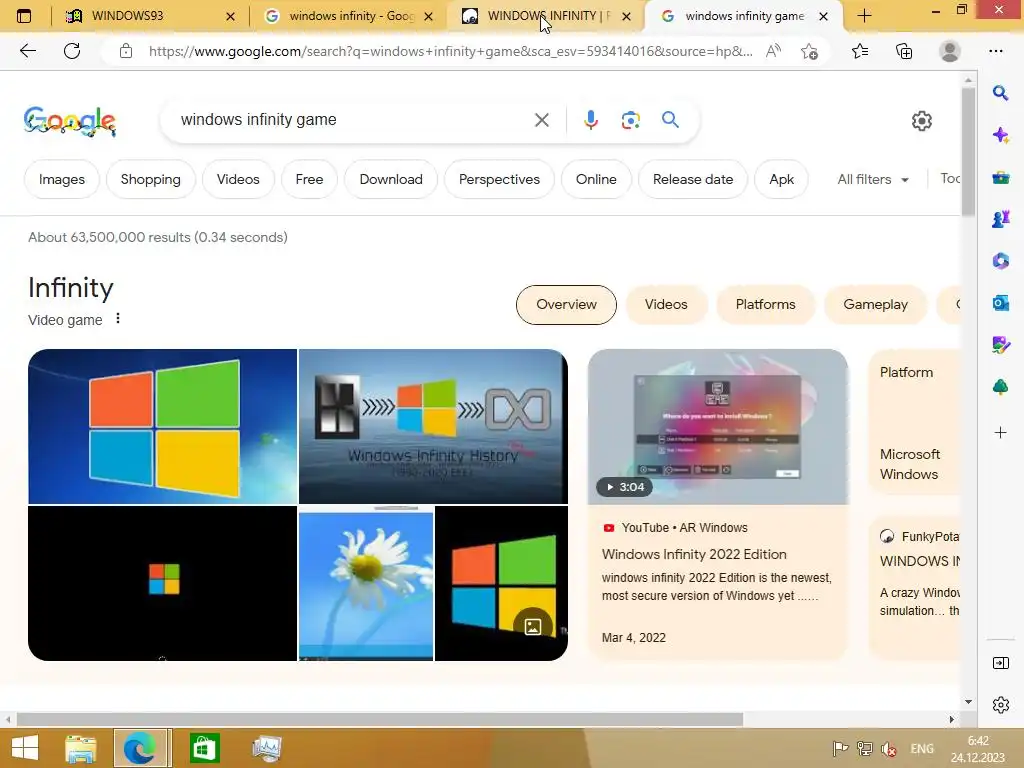The width and height of the screenshot is (1024, 768).
Task: Click the vertical scrollbar down arrow
Action: point(968,703)
